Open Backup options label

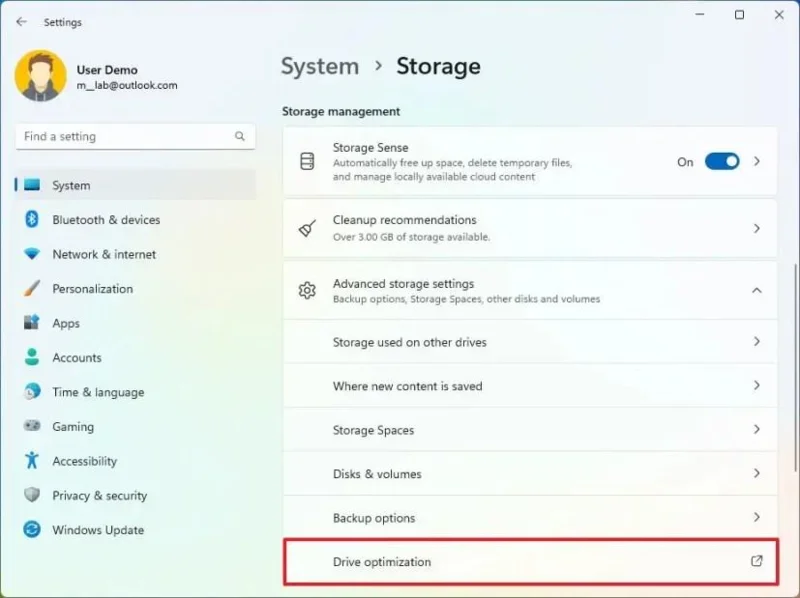pyautogui.click(x=374, y=518)
